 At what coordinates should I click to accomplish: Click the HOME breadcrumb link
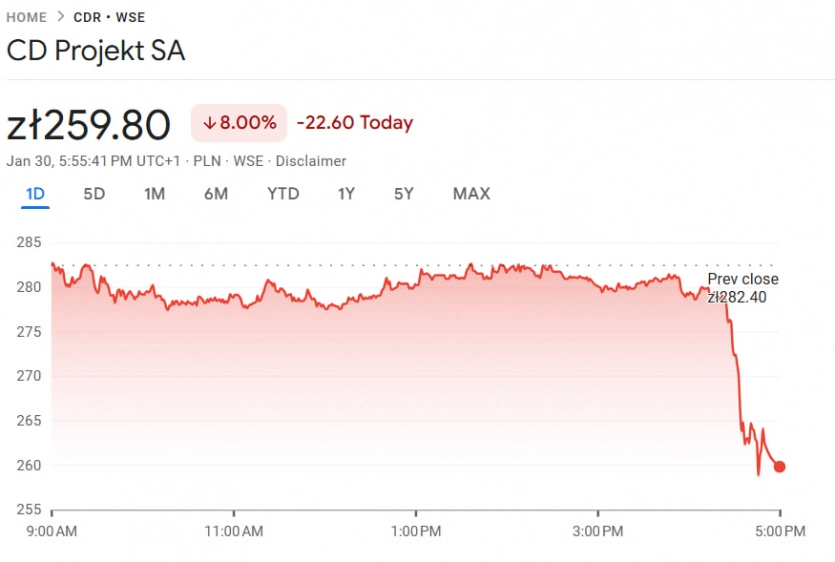click(26, 17)
